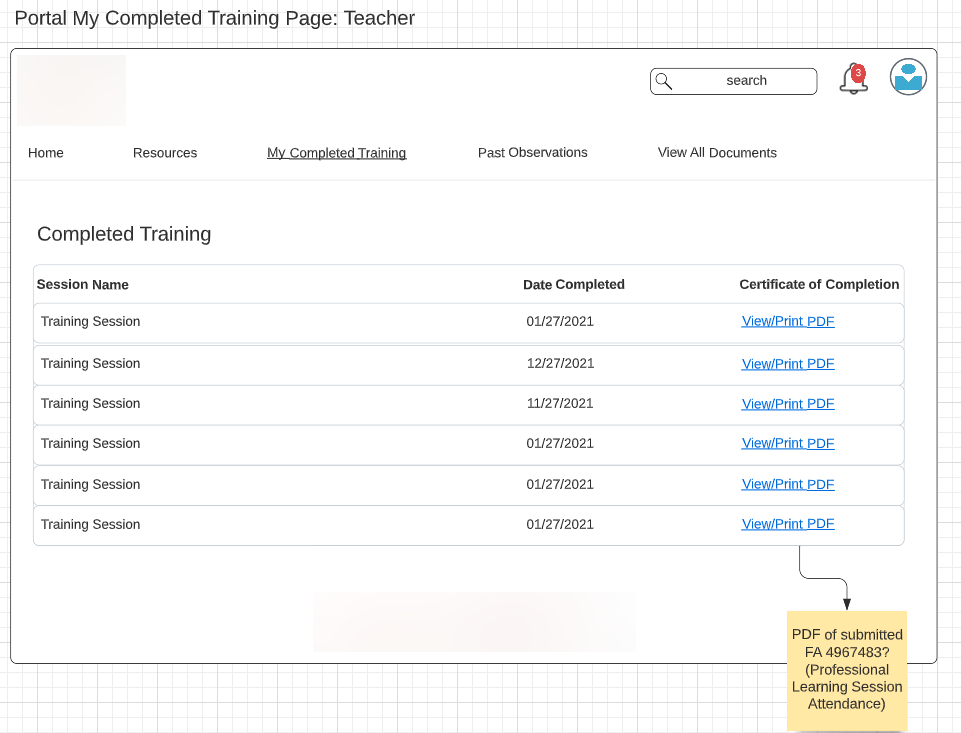Open View/Print PDF for 12/27/2021 session
Screen dimensions: 961x733
[788, 364]
